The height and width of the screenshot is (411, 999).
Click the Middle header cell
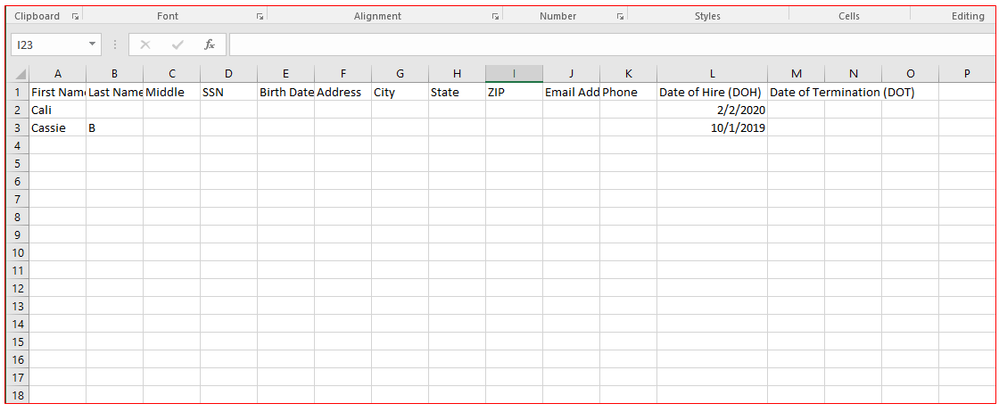[172, 92]
